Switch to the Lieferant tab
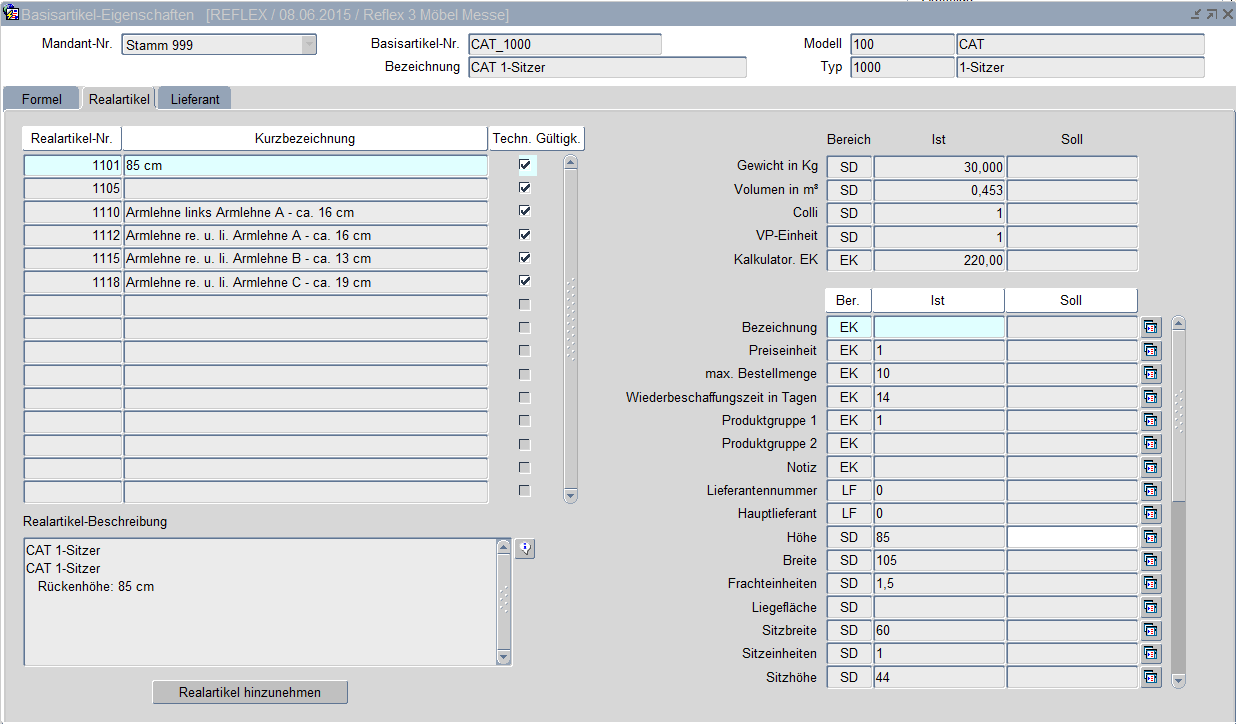1236x724 pixels. tap(195, 99)
